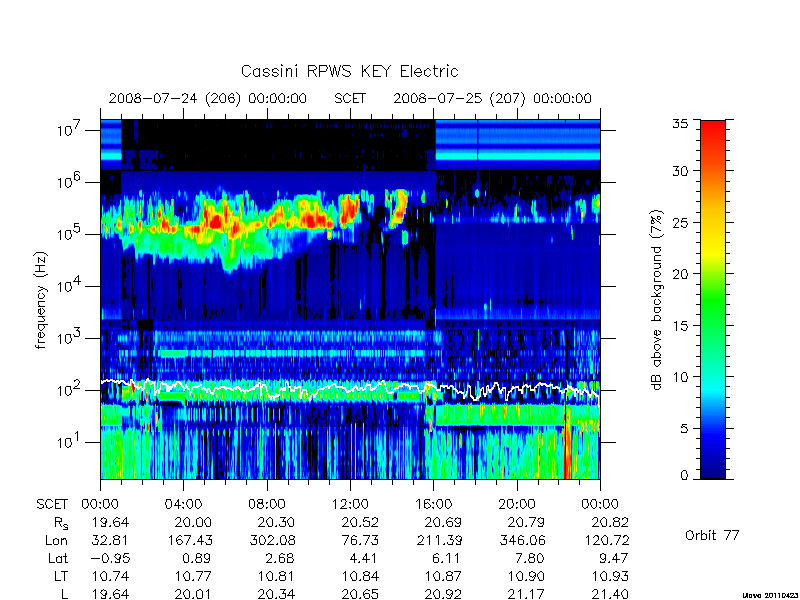Click the green middle of the color bar
Screen dimensions: 800x600
coord(713,300)
